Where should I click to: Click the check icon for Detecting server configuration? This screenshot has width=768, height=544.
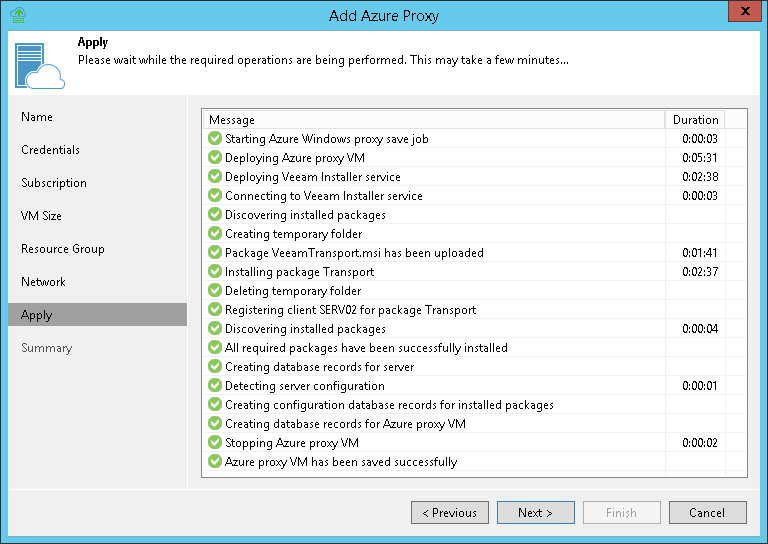pyautogui.click(x=215, y=386)
